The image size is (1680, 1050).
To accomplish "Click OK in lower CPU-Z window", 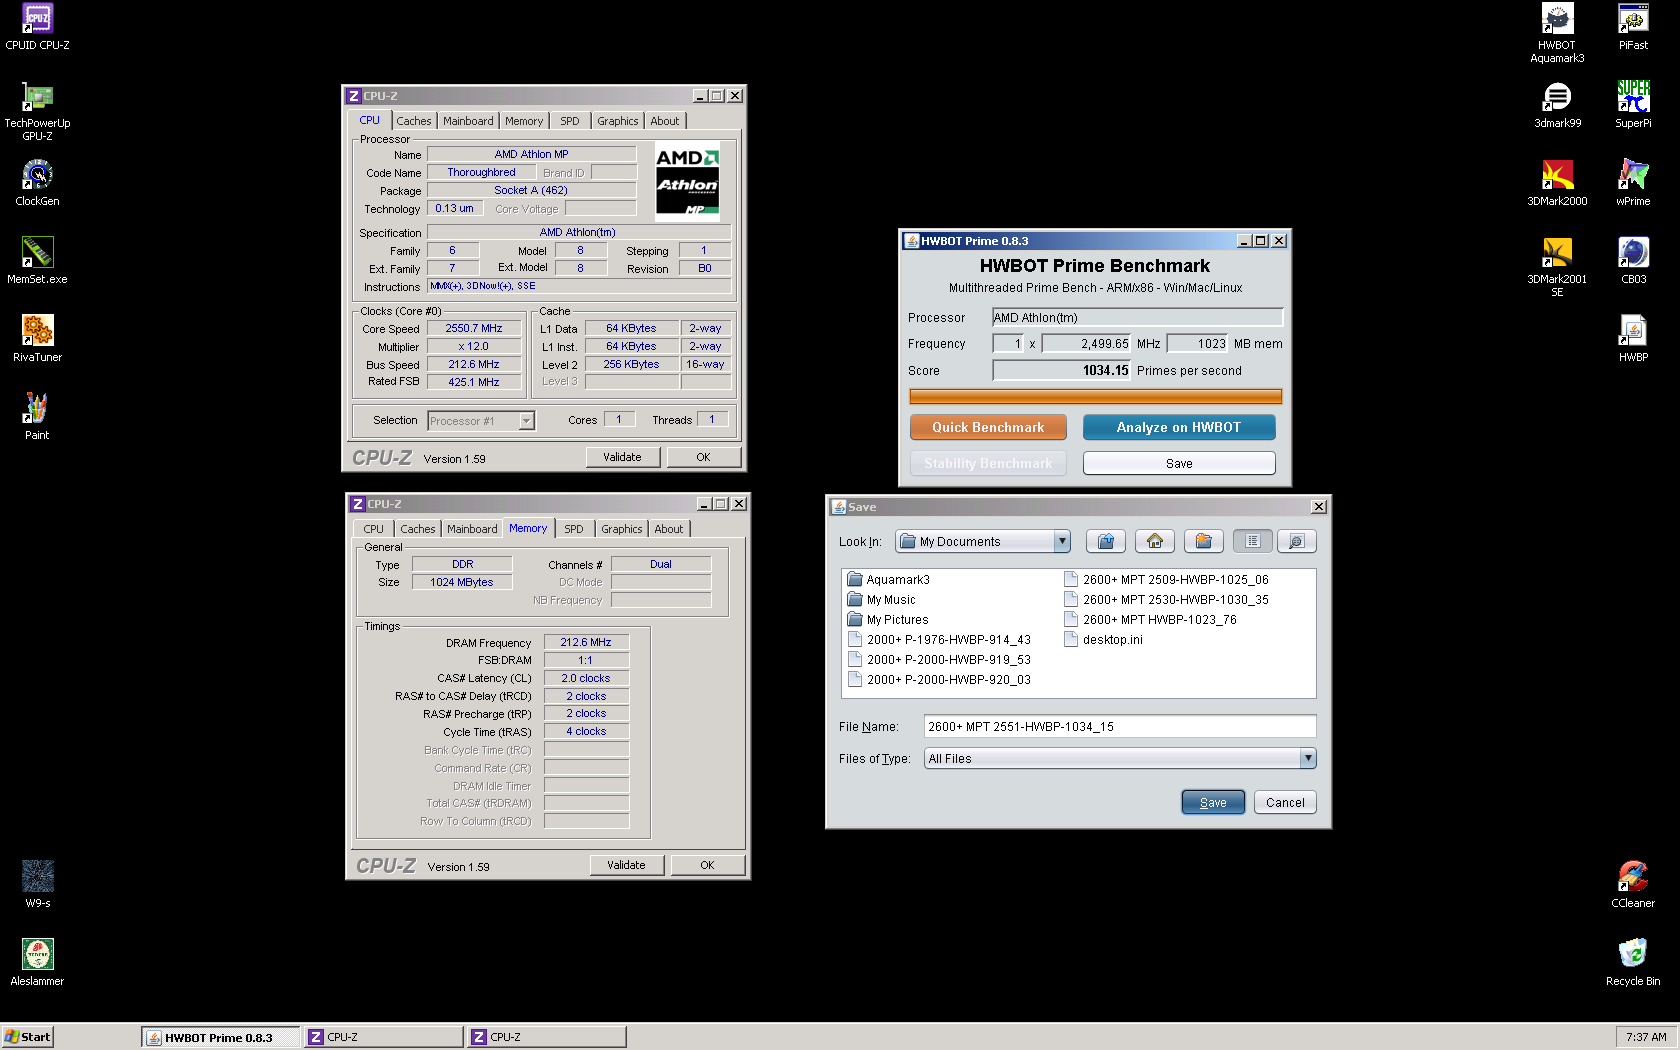I will pyautogui.click(x=707, y=865).
